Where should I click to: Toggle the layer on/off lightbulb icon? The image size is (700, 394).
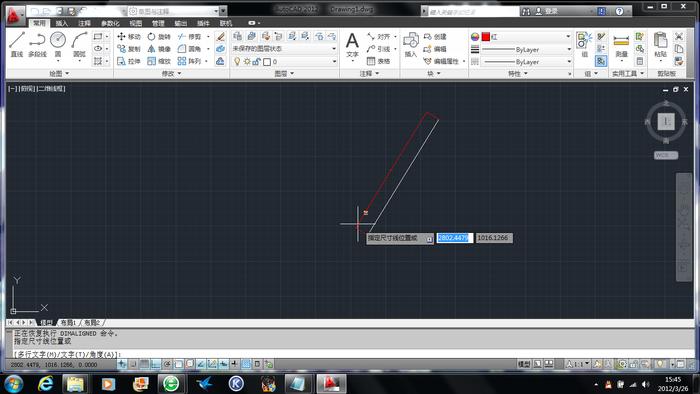click(237, 62)
